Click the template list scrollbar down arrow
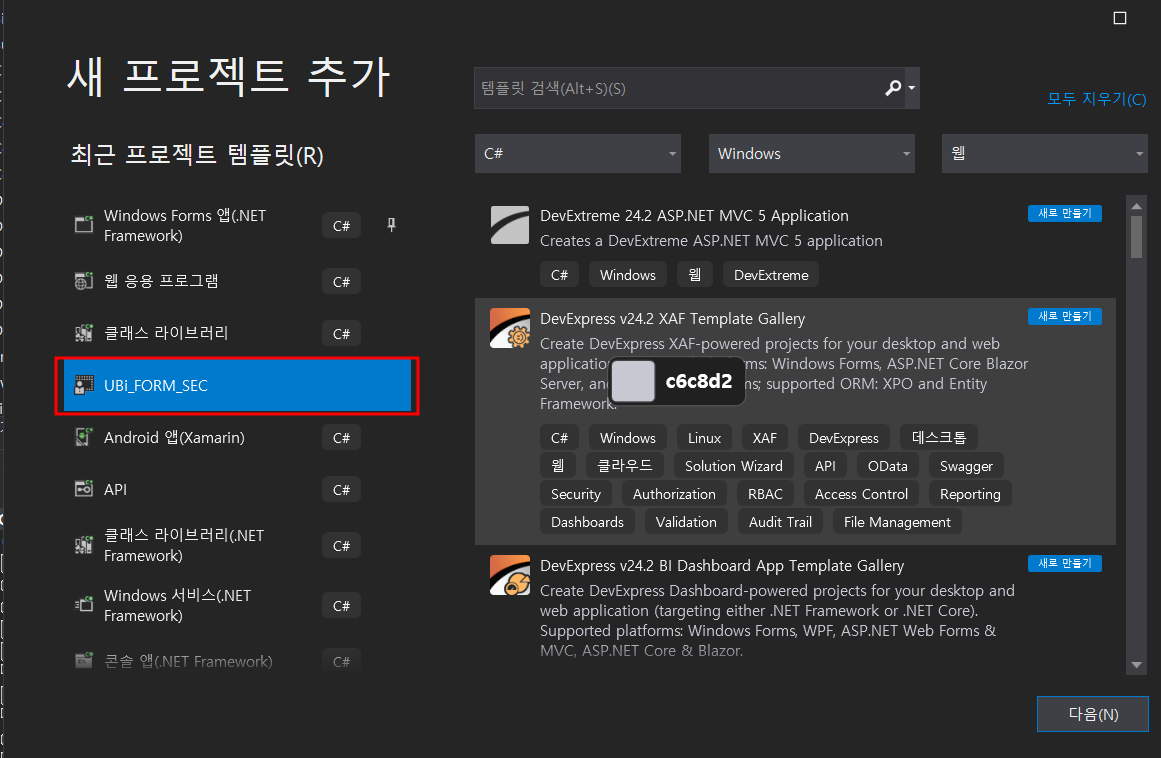This screenshot has width=1161, height=758. (x=1137, y=665)
